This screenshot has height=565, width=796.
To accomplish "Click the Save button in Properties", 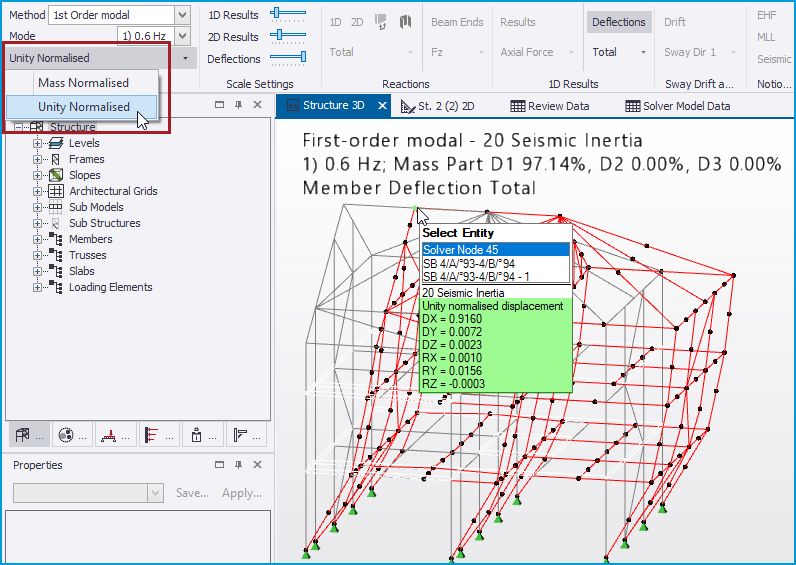I will [x=192, y=493].
